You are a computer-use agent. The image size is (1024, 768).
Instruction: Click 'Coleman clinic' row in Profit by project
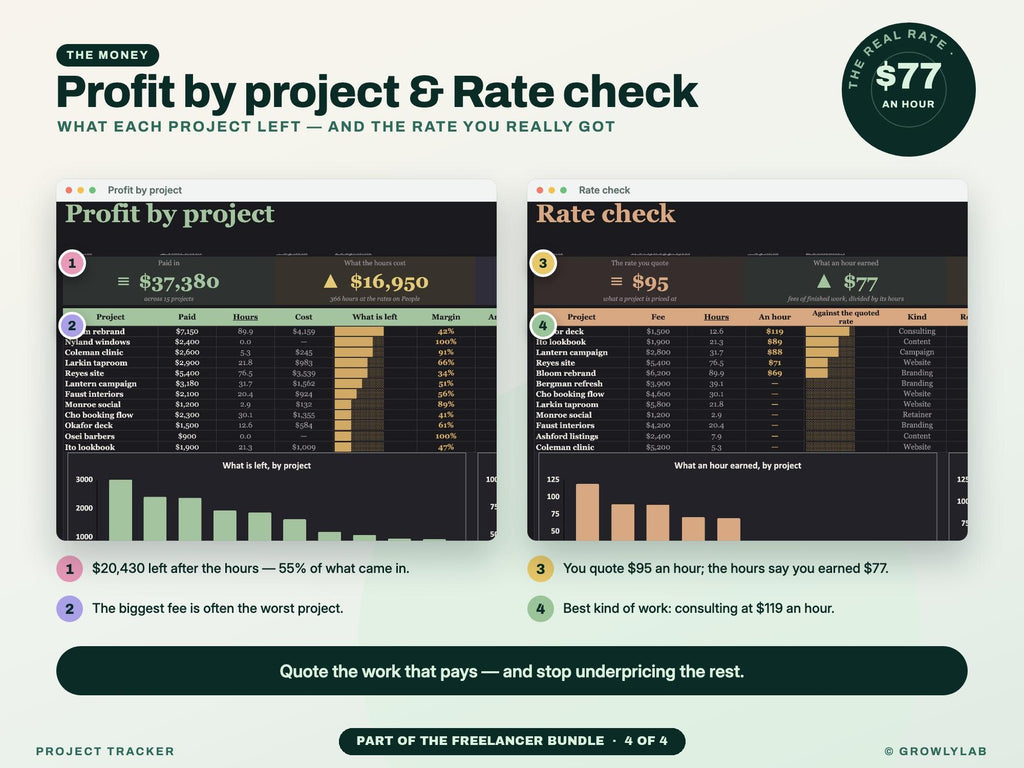(280, 352)
